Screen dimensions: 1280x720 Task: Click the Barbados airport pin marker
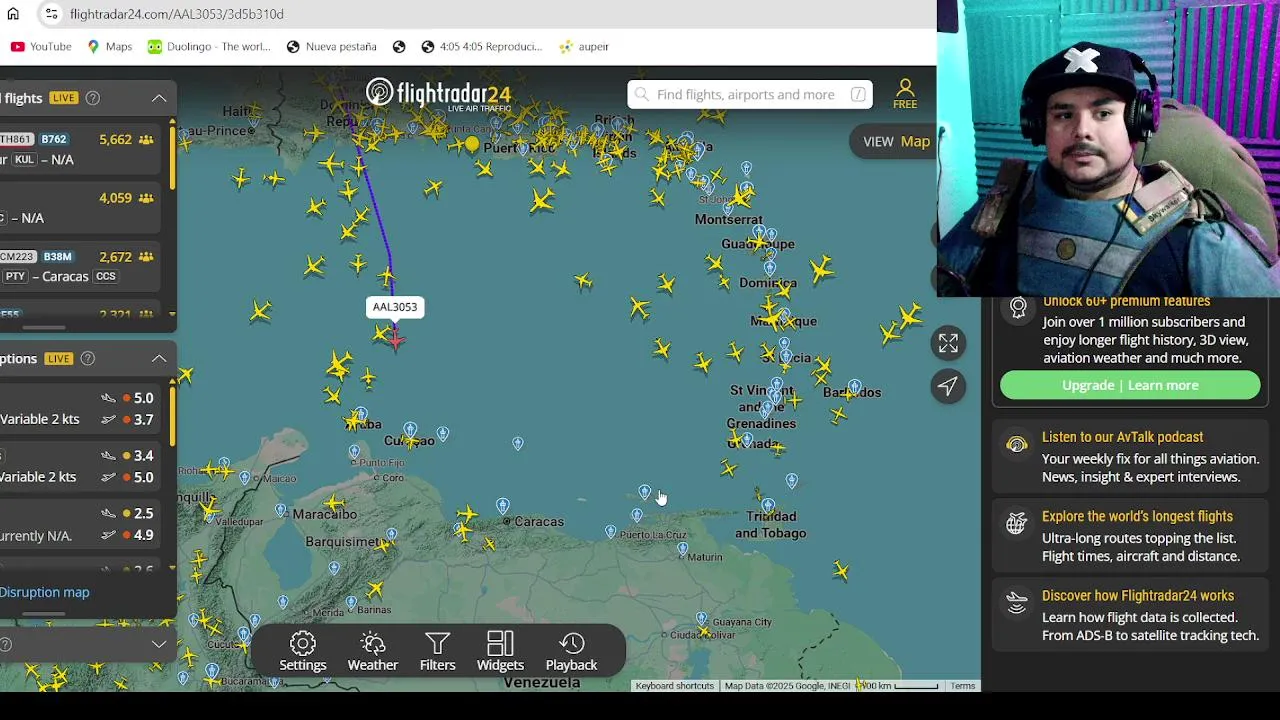[x=855, y=386]
